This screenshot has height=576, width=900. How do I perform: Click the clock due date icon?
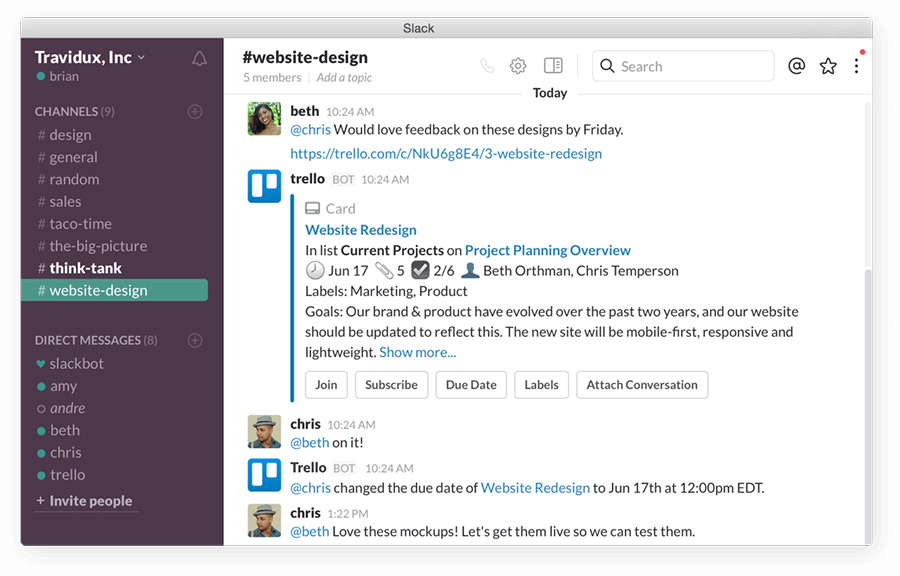(315, 270)
